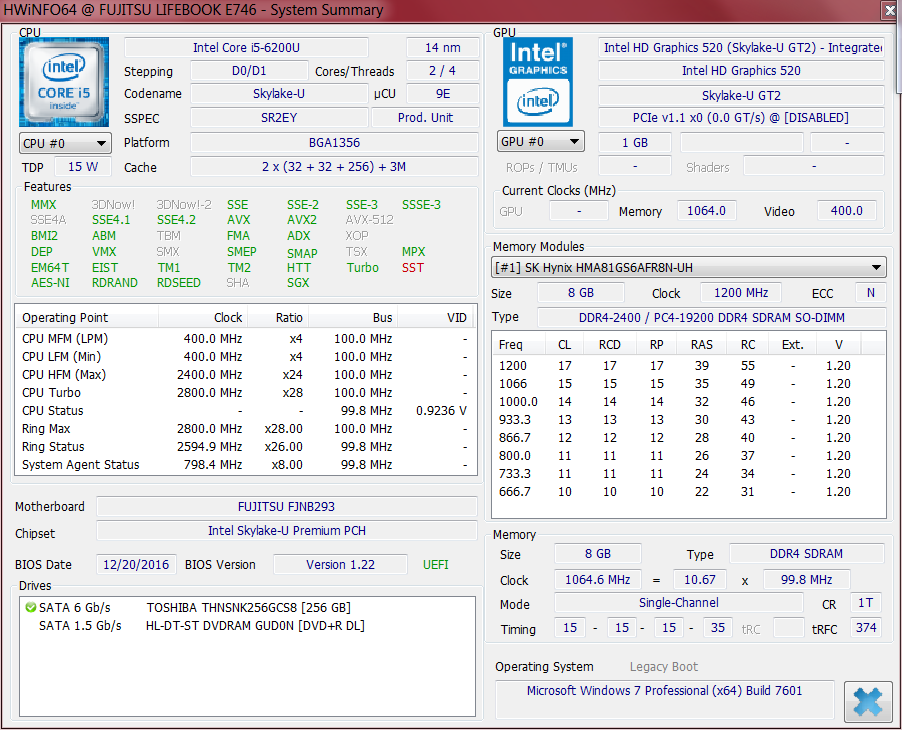Viewport: 902px width, 730px height.
Task: Click the 14 nm process field
Action: click(442, 48)
